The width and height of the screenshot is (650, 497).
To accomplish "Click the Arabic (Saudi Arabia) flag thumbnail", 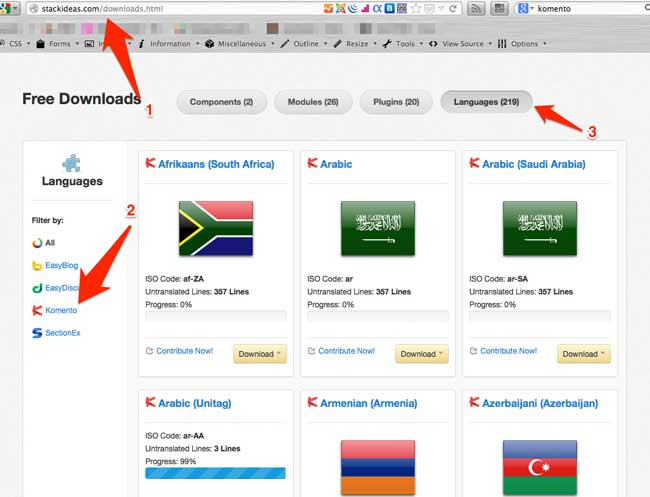I will (x=540, y=228).
